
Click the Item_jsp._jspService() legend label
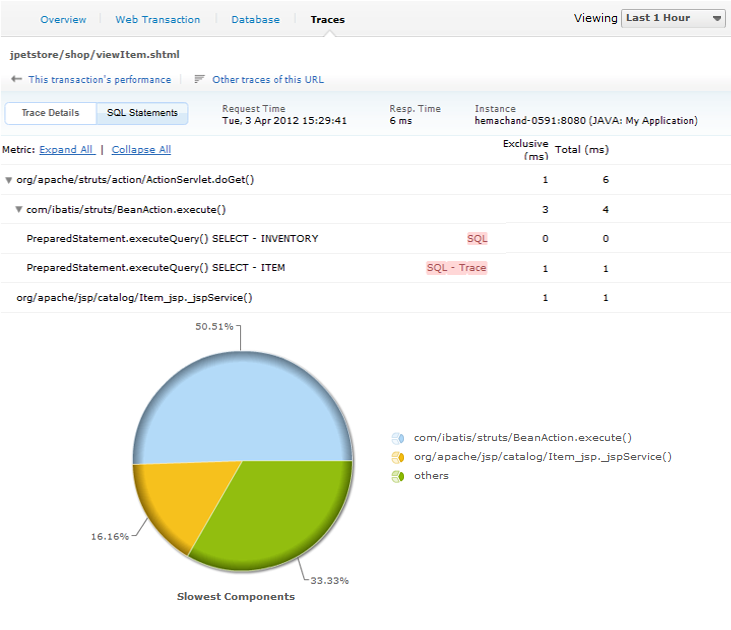pyautogui.click(x=543, y=457)
